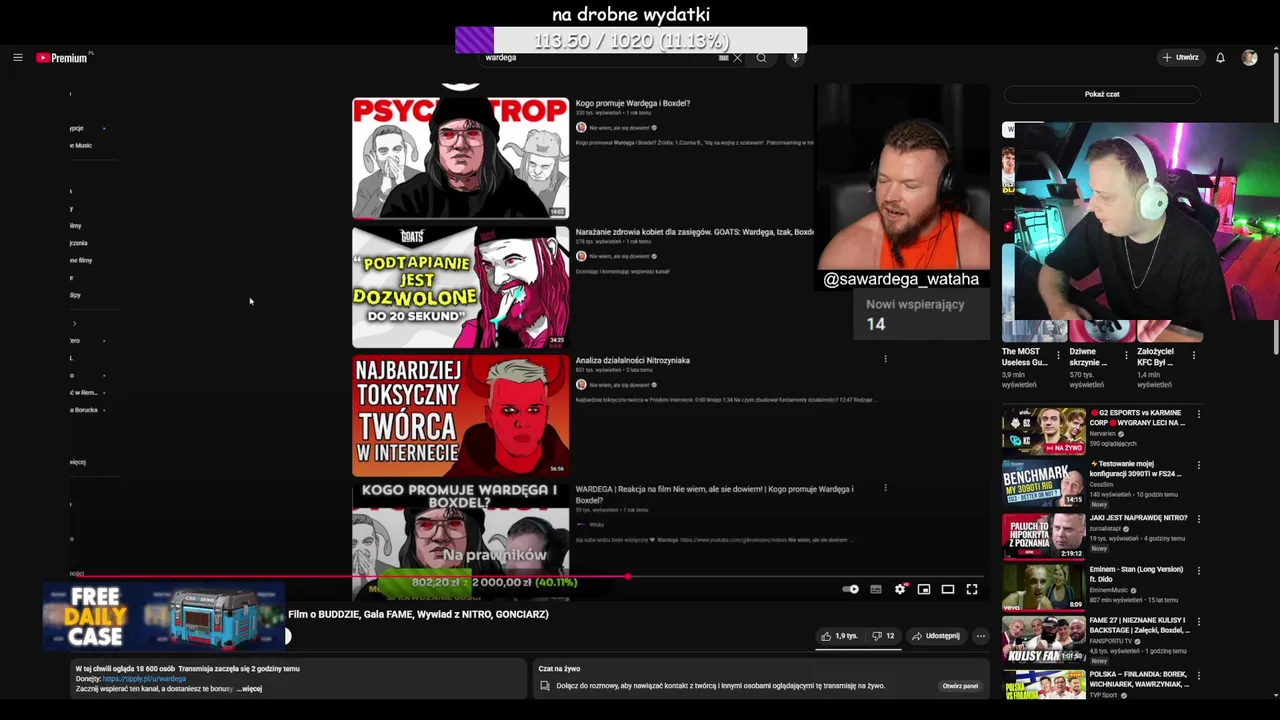Open title Kogo promuje Wardęga i Boxdel?

coord(633,103)
